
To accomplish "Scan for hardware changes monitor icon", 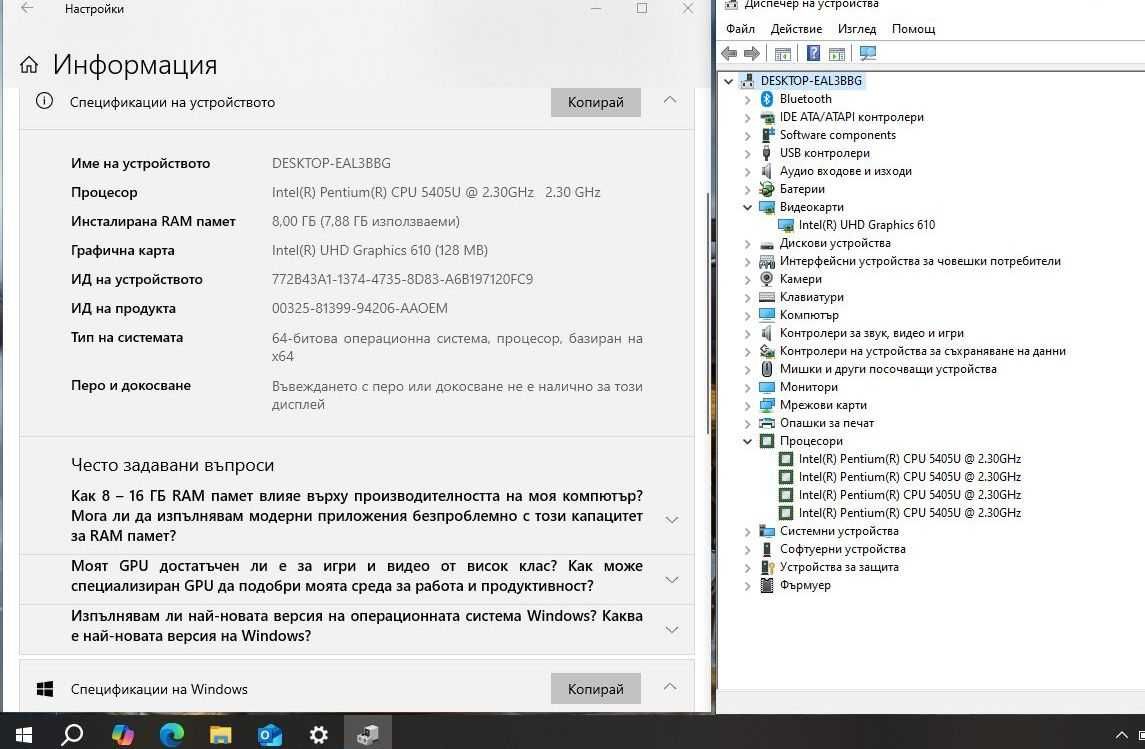I will coord(868,53).
